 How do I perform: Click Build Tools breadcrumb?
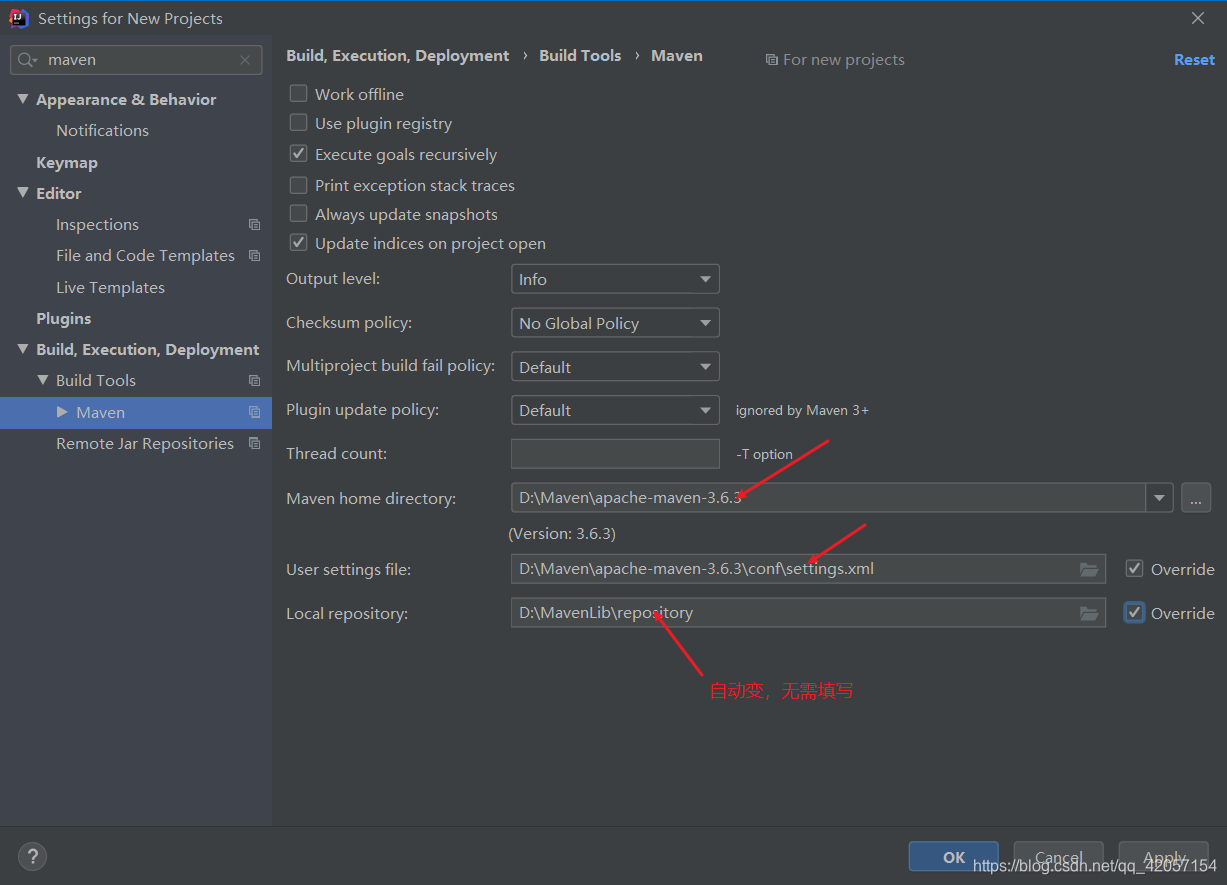pyautogui.click(x=580, y=56)
